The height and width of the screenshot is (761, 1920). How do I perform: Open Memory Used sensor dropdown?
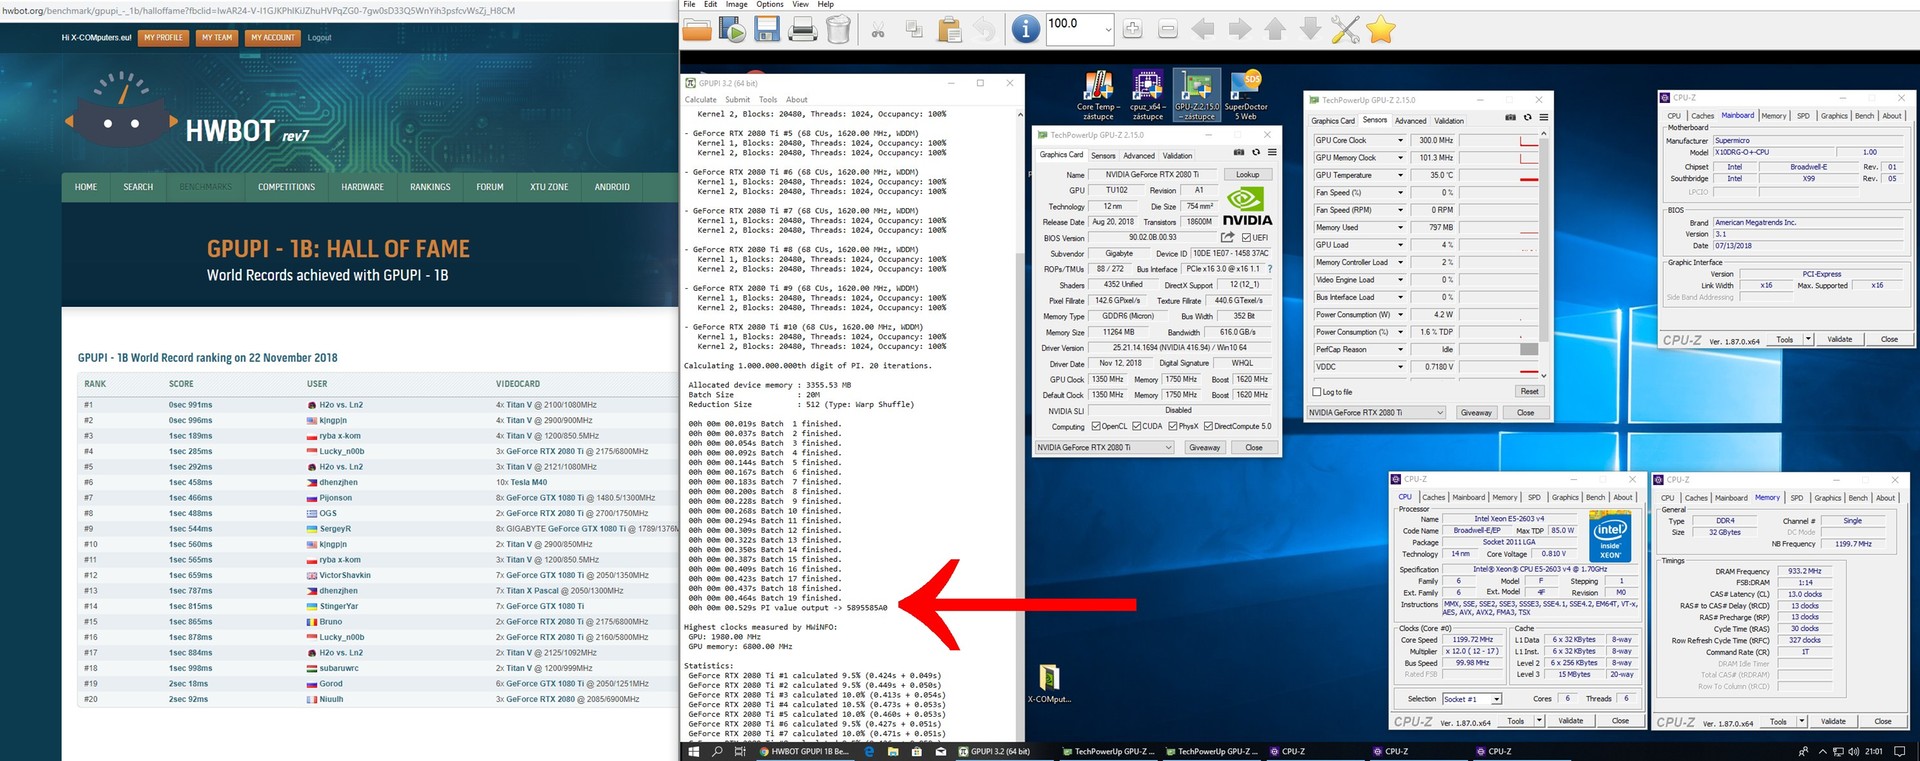[1400, 227]
